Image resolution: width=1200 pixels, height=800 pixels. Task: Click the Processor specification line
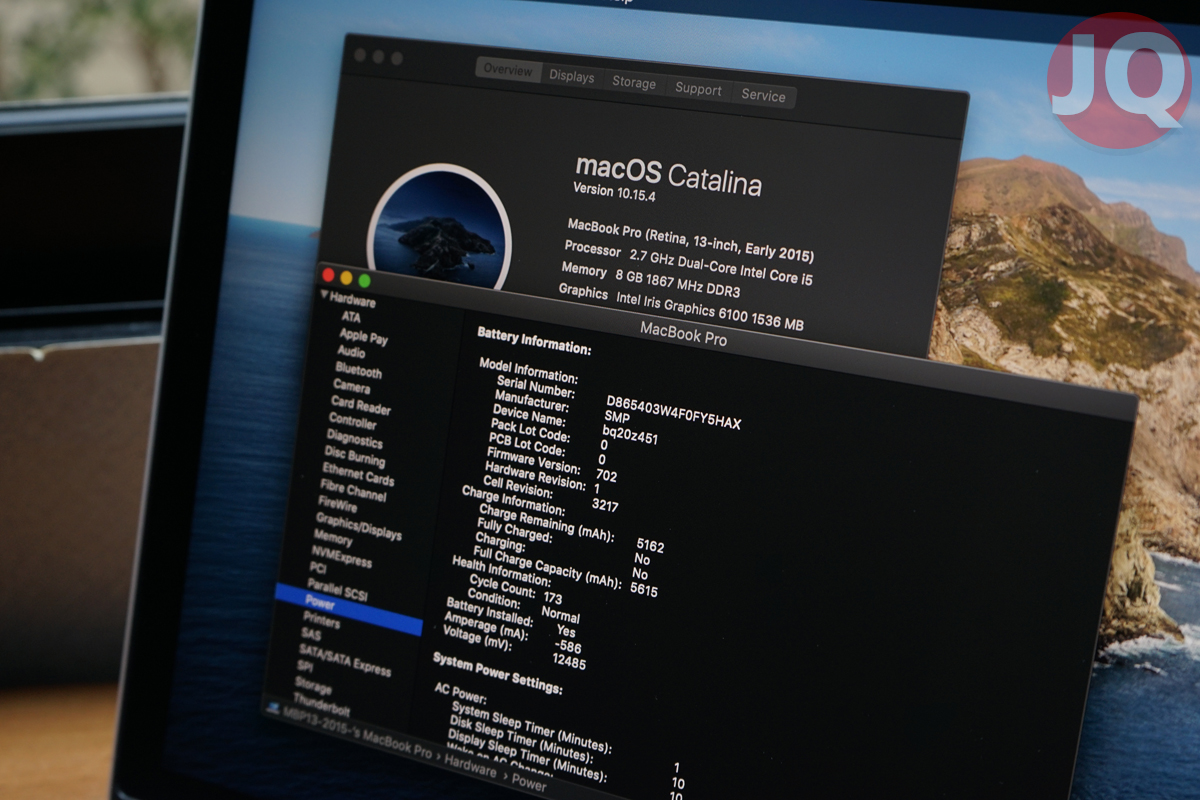688,263
